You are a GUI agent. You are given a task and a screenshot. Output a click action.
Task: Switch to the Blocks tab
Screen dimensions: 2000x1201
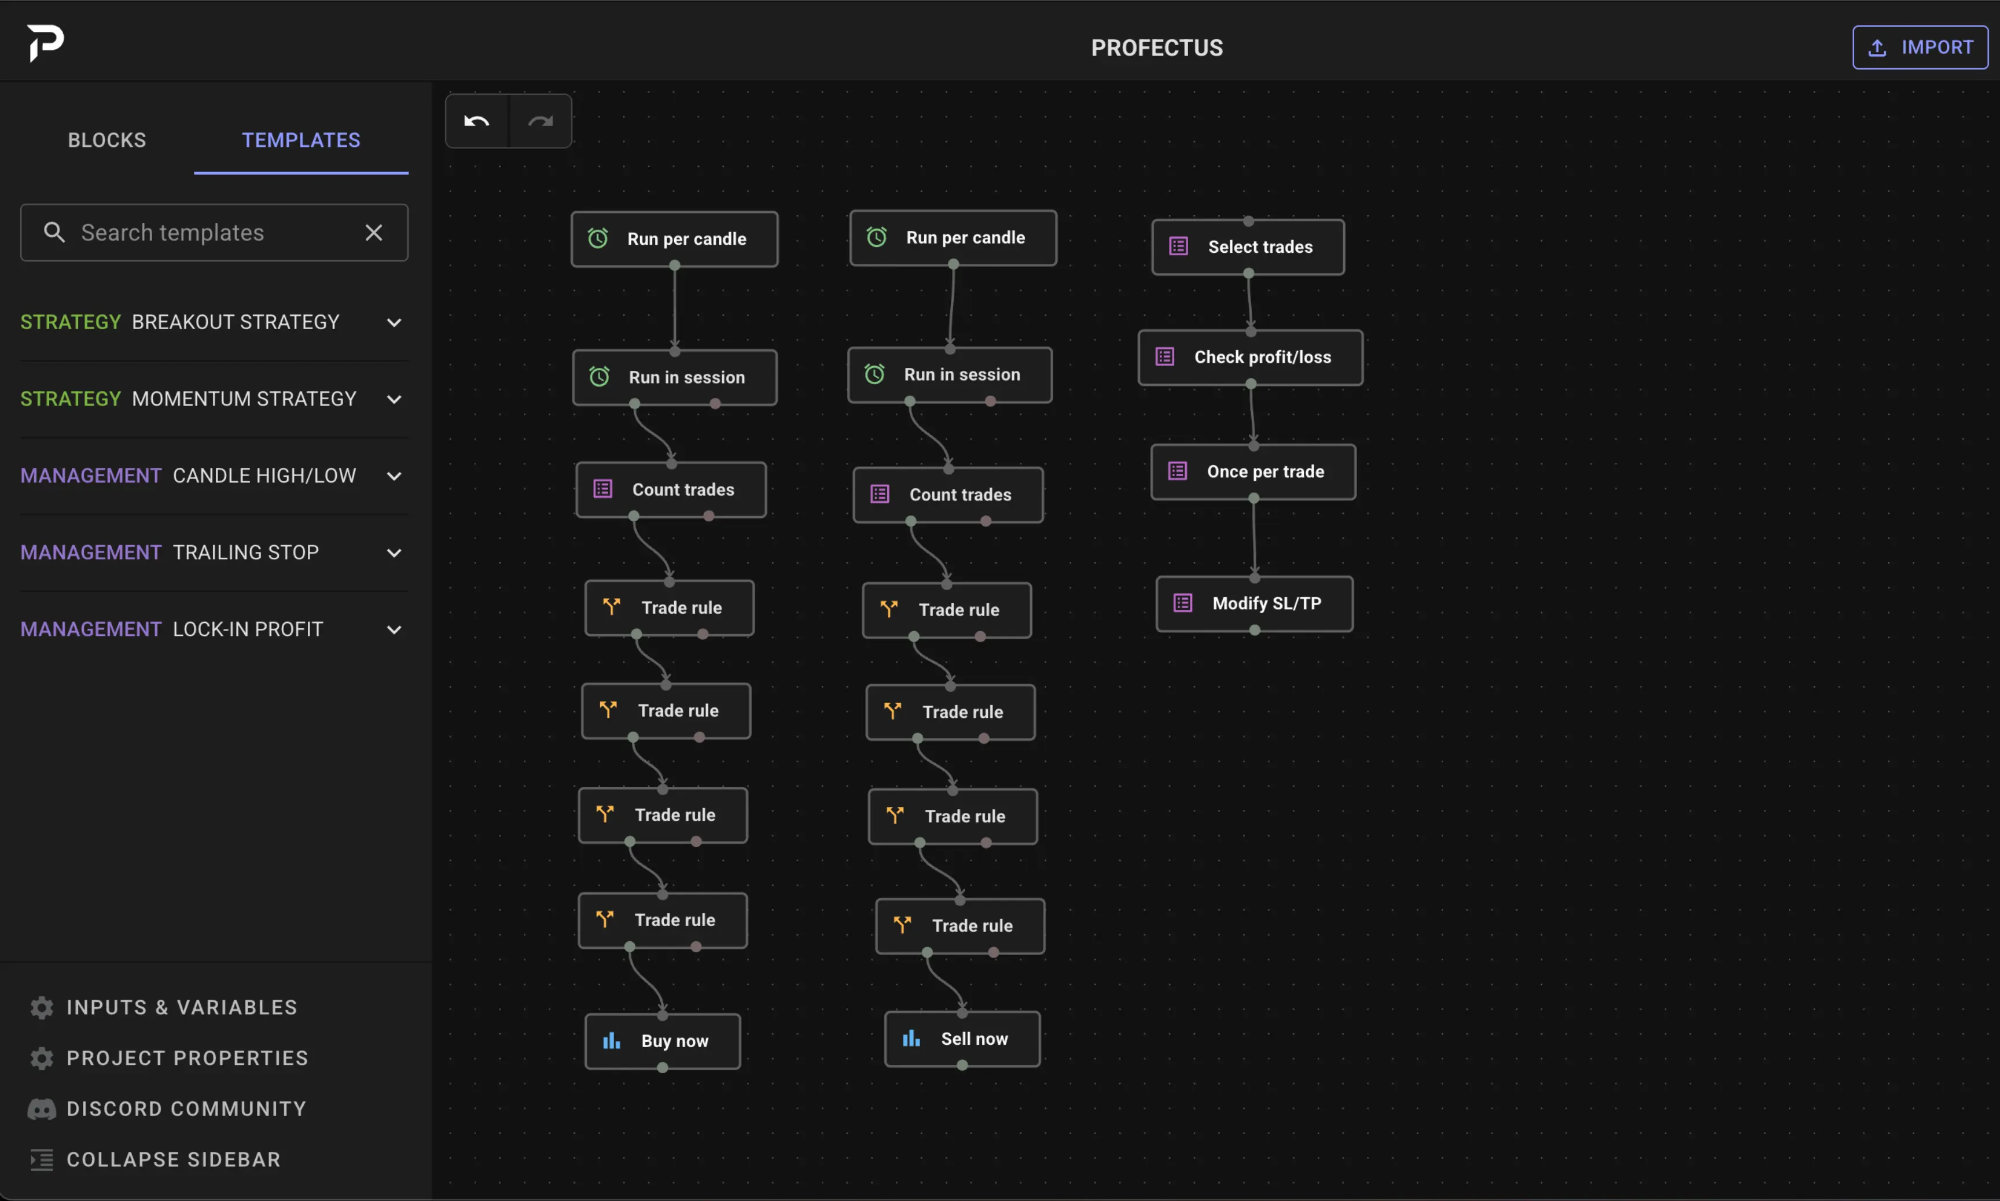(x=107, y=140)
